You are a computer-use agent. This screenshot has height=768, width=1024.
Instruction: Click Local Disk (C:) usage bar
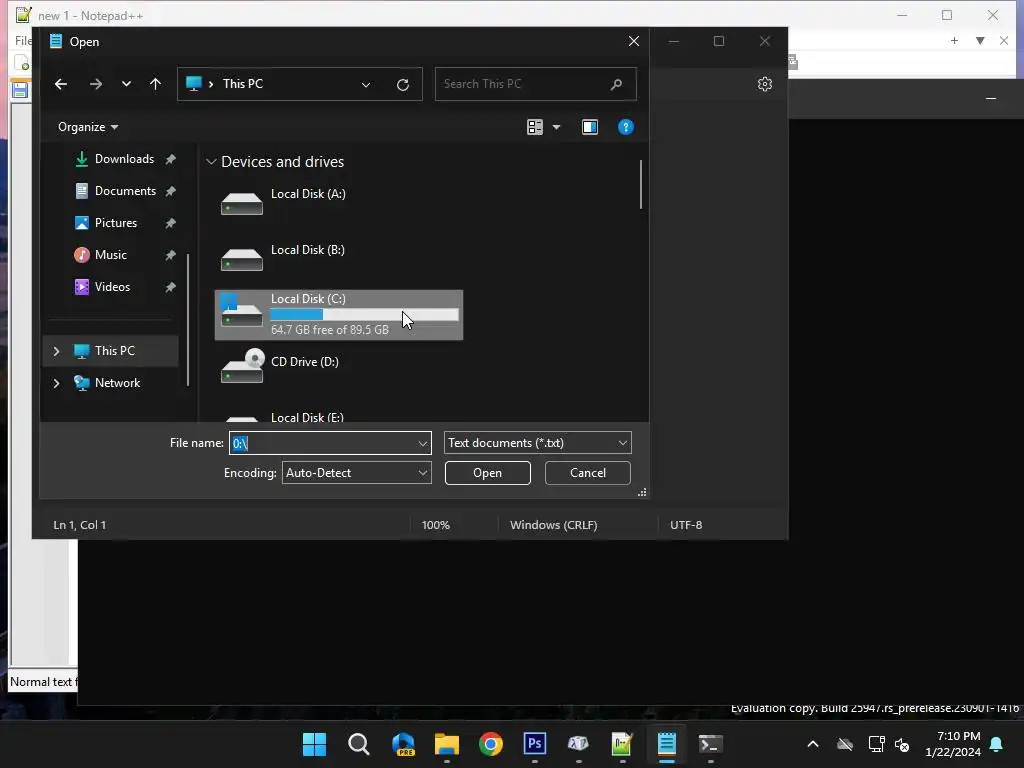coord(364,315)
